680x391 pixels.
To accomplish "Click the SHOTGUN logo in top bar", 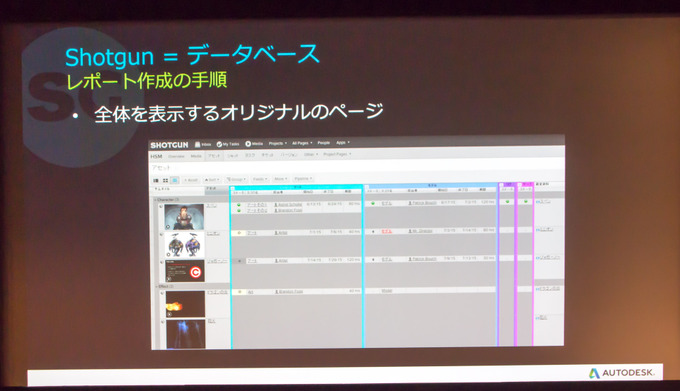I will point(169,145).
